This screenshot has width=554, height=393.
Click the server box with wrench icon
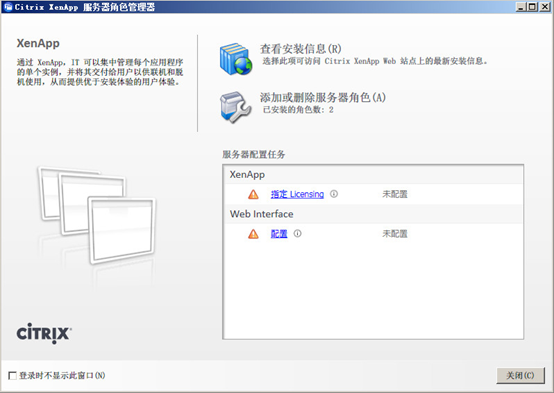236,107
